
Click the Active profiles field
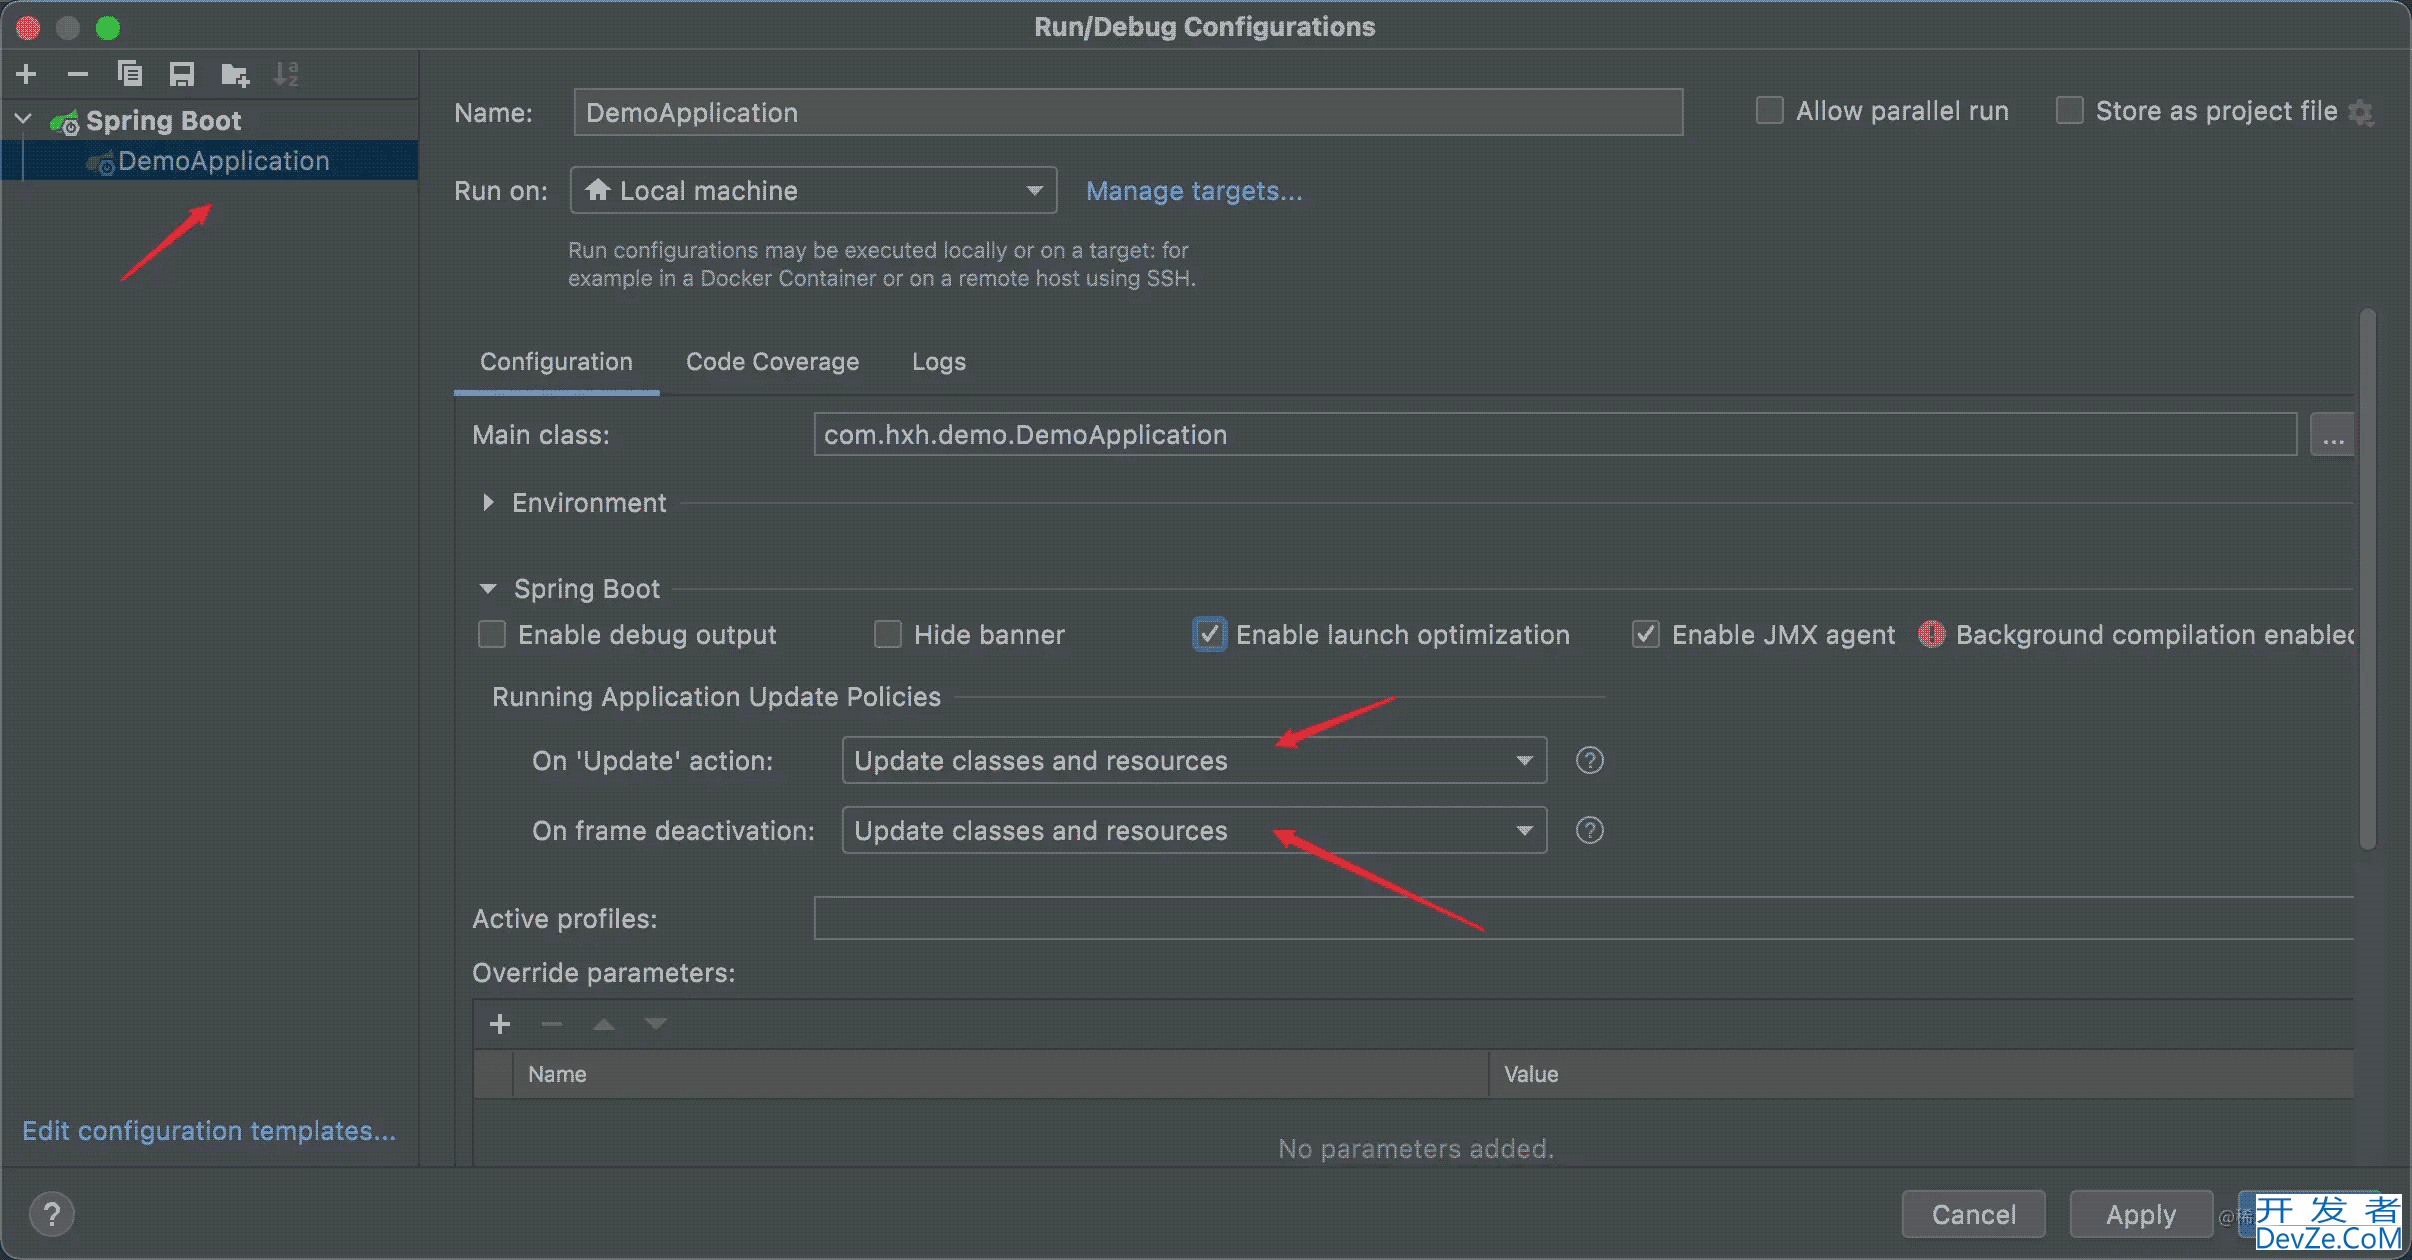point(1584,918)
